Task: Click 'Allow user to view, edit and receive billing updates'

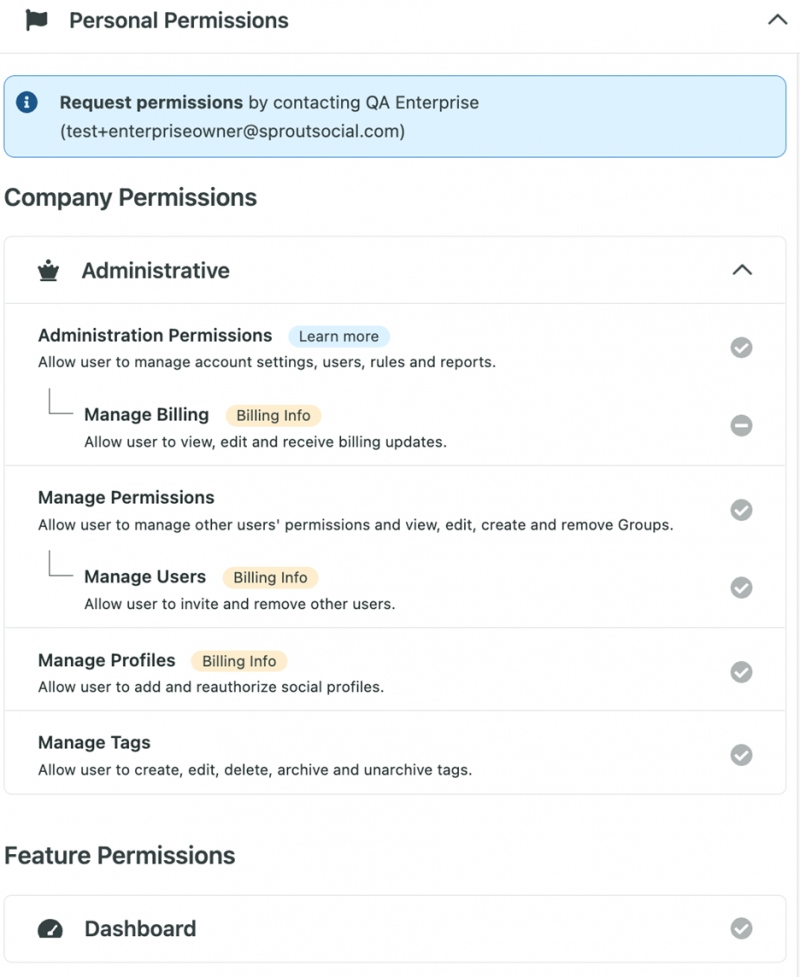Action: [x=265, y=442]
